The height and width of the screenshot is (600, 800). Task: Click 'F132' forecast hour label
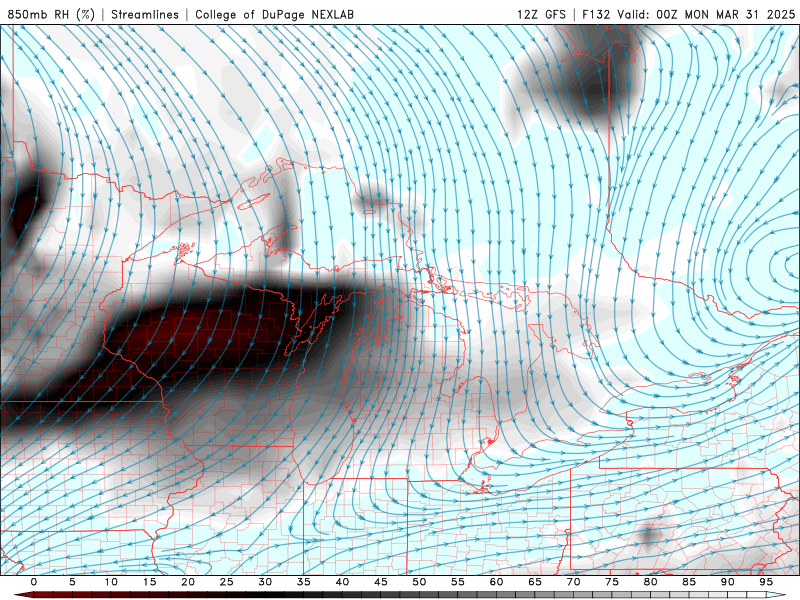[x=596, y=14]
